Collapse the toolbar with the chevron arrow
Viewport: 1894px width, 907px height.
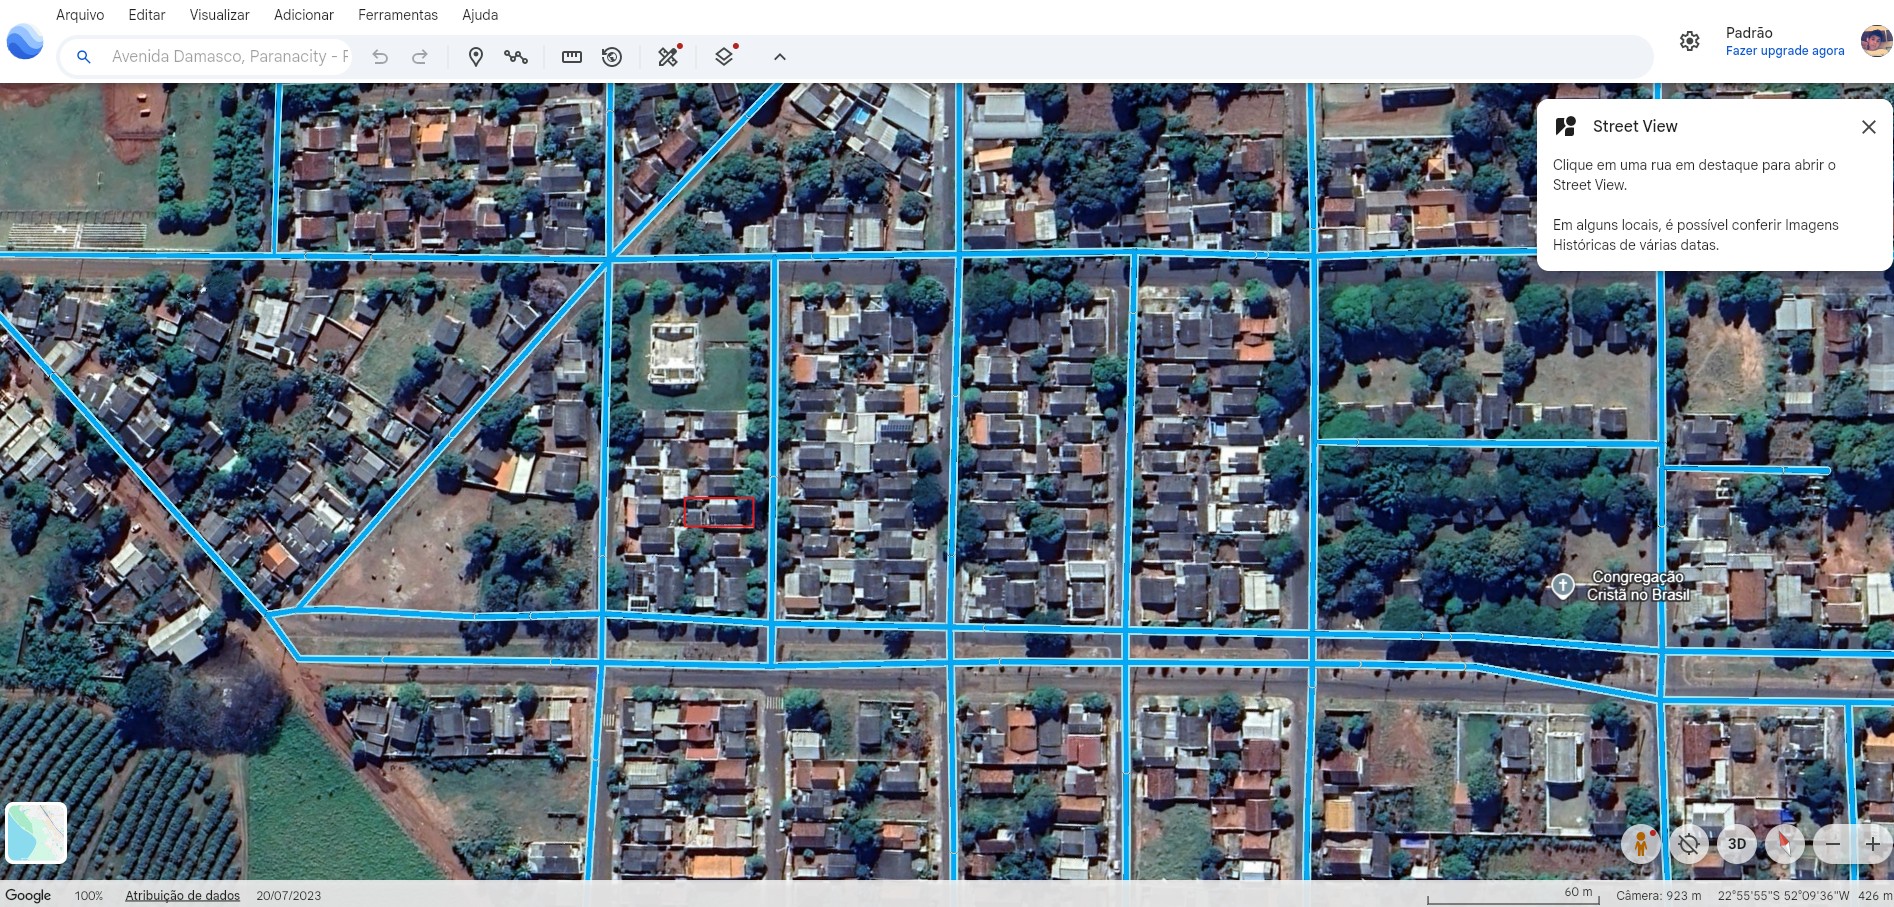pos(780,57)
